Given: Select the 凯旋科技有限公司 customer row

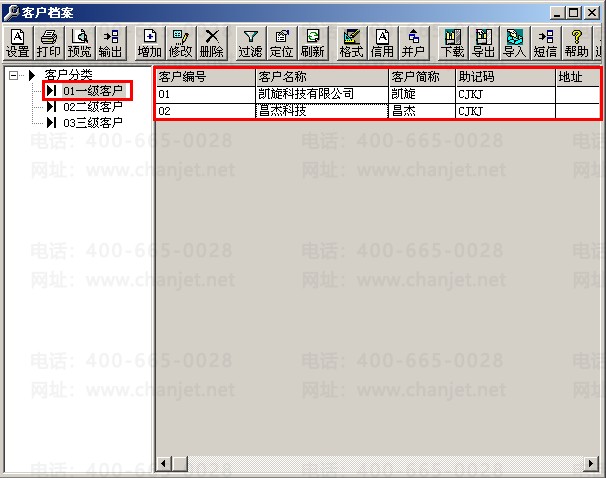Looking at the screenshot, I should pos(378,94).
